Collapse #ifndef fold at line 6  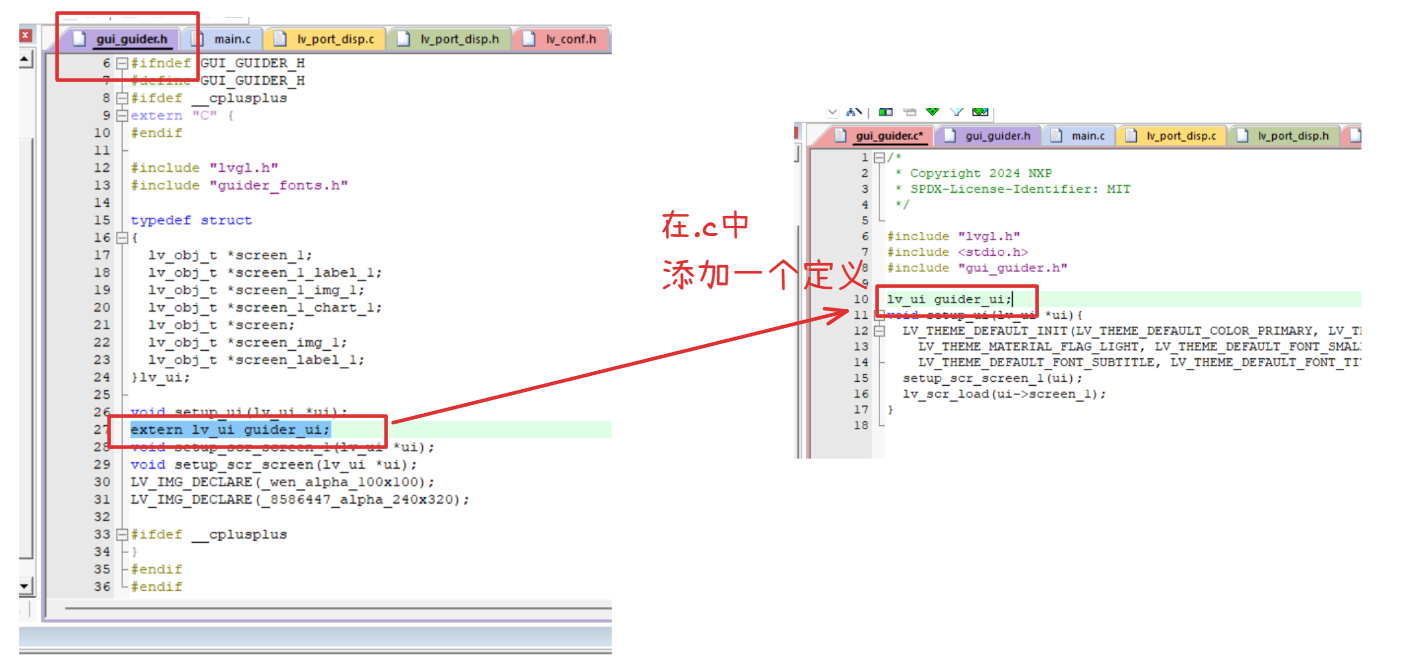[122, 63]
